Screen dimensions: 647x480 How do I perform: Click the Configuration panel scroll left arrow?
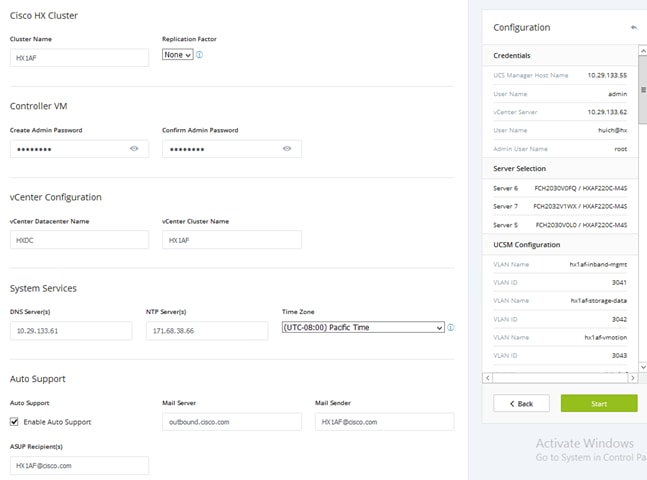[x=488, y=378]
